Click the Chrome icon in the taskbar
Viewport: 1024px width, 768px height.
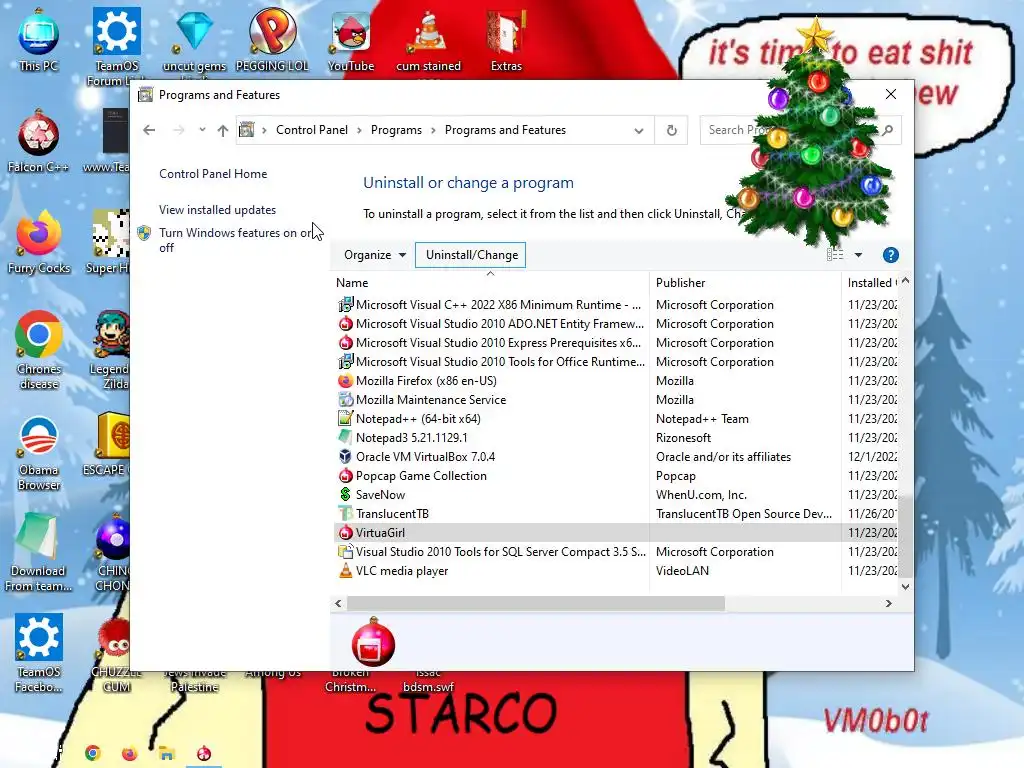(93, 754)
